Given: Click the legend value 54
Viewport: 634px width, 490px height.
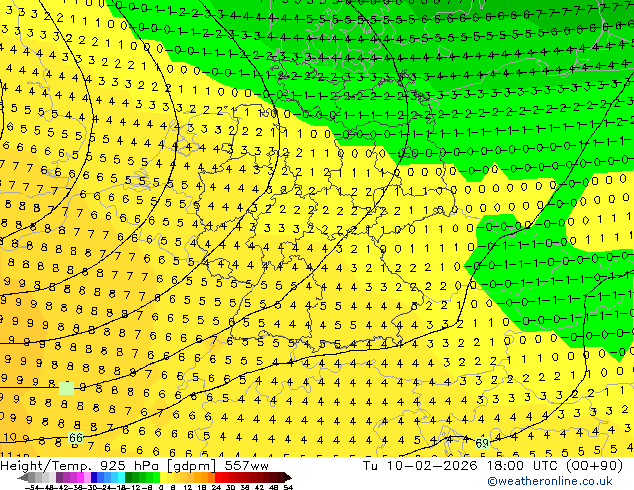Looking at the screenshot, I should click(x=288, y=487).
